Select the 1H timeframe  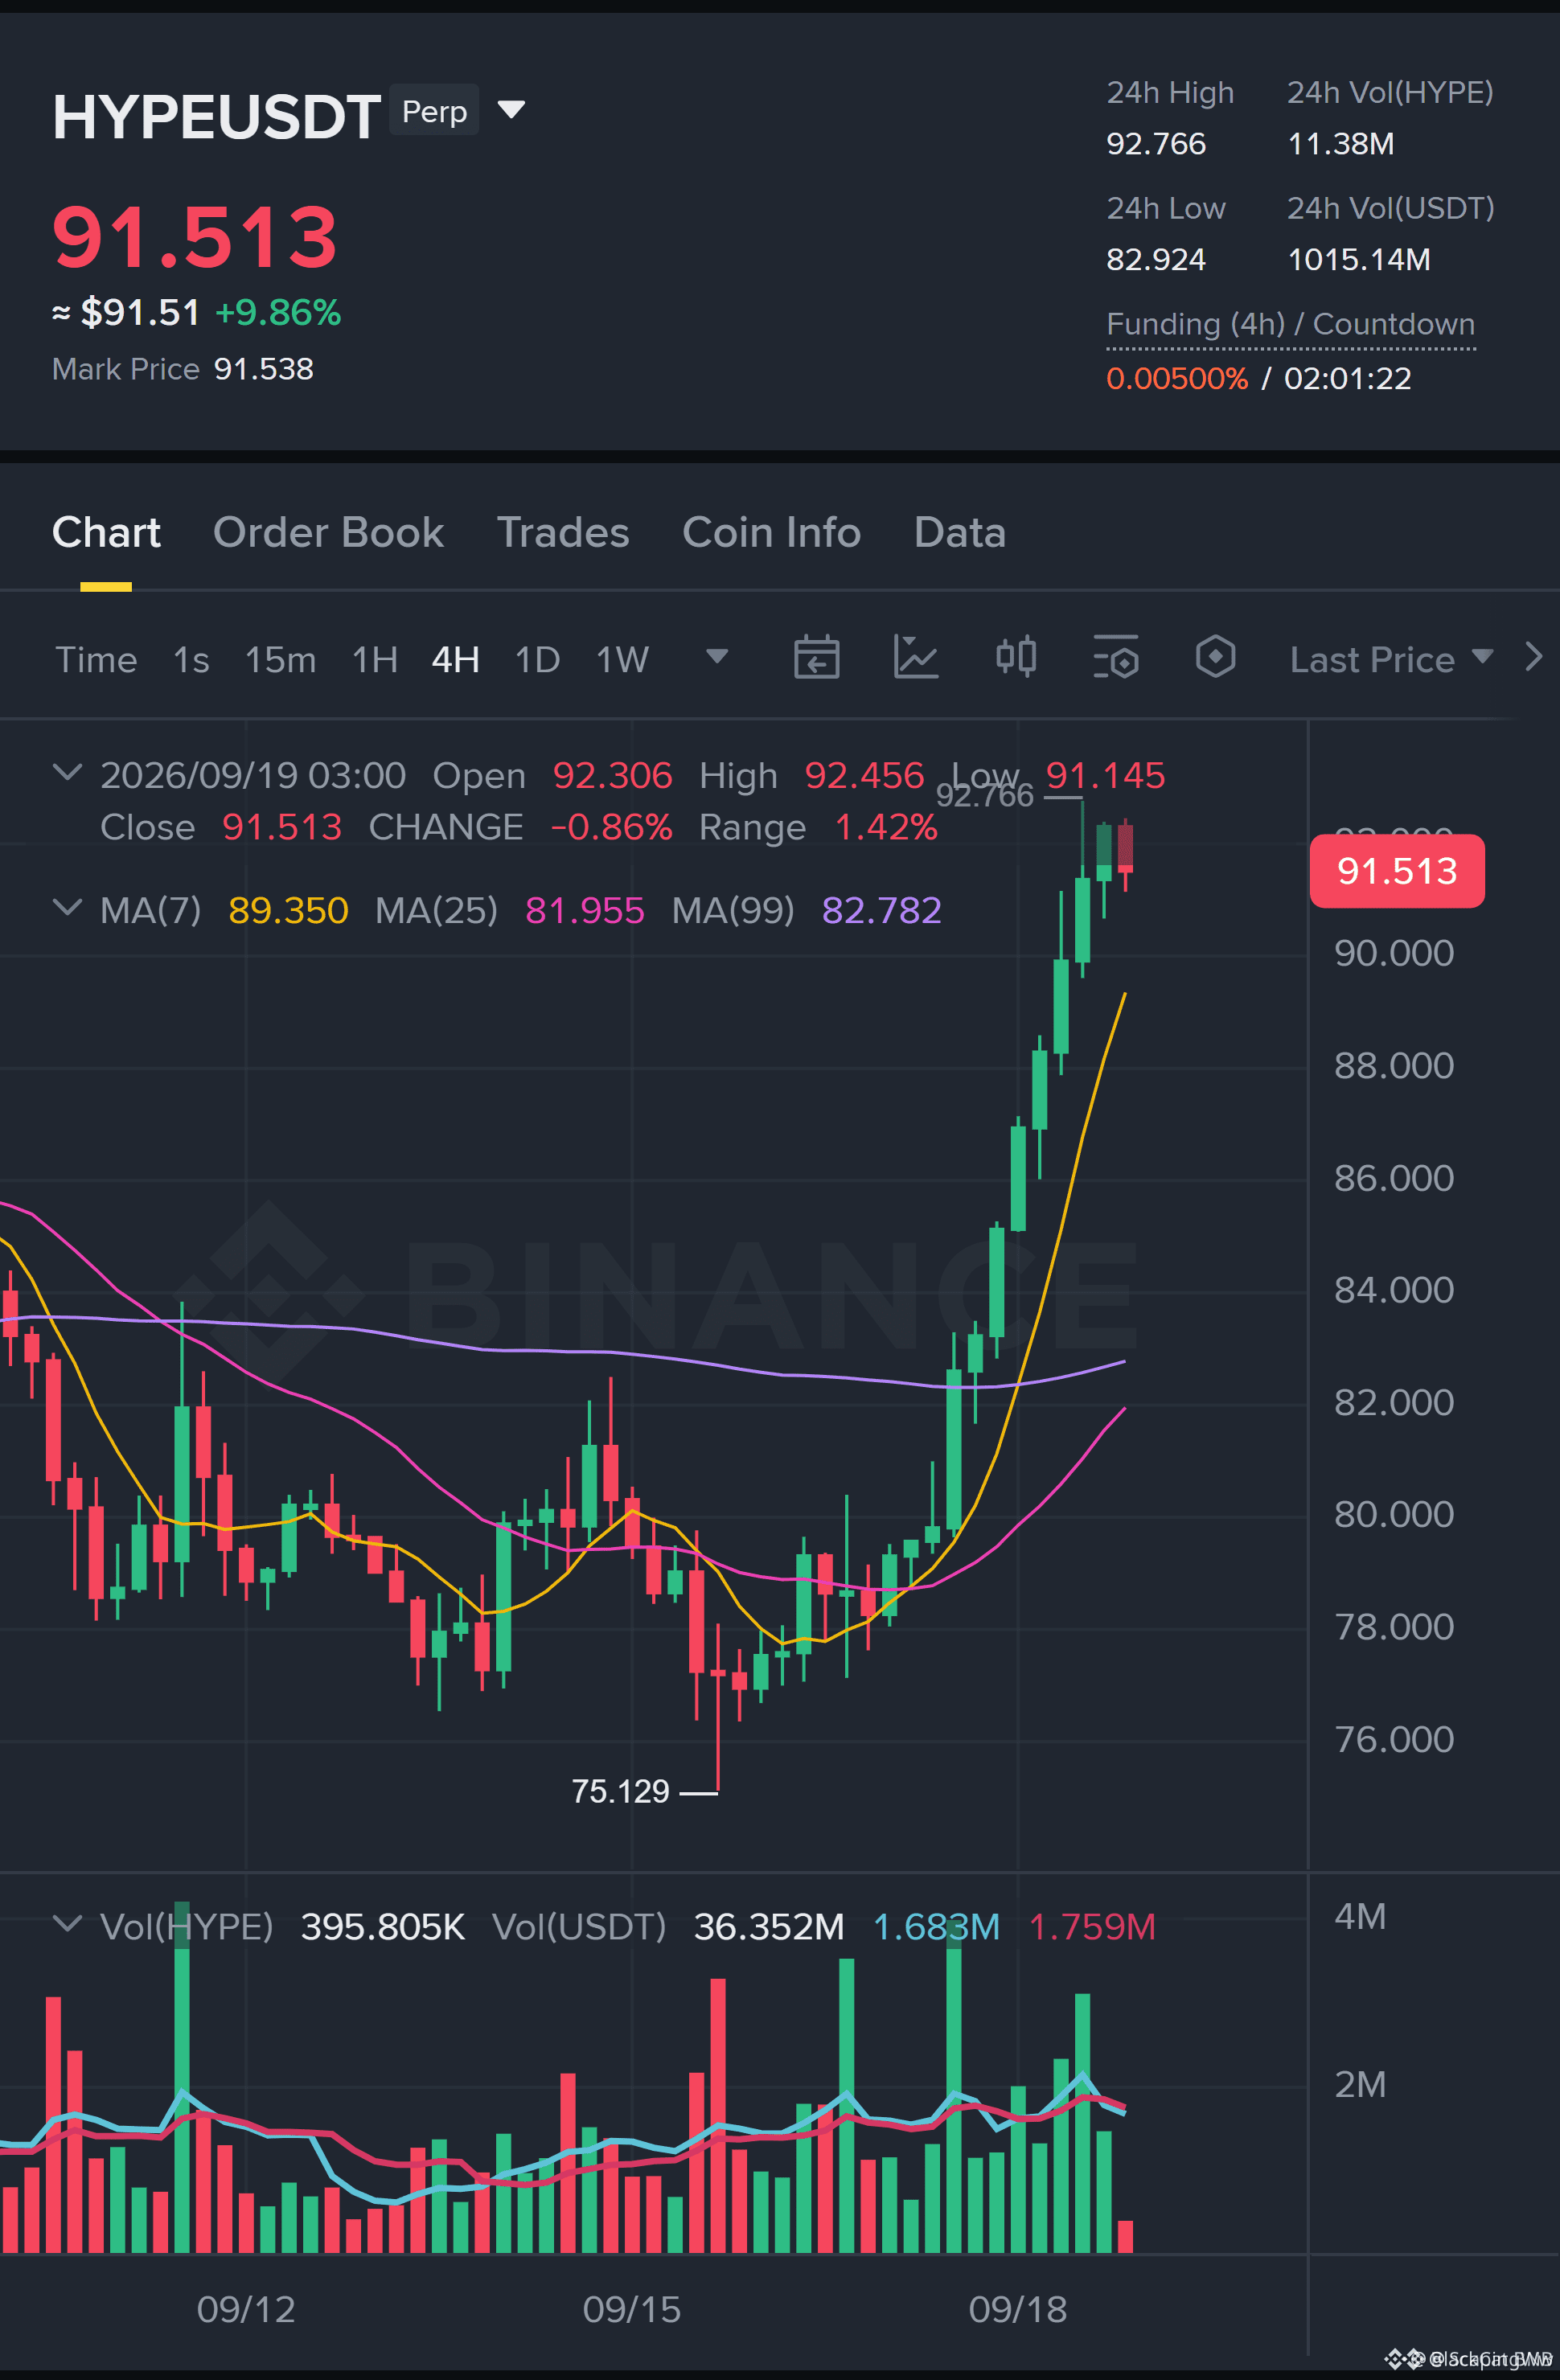[375, 660]
